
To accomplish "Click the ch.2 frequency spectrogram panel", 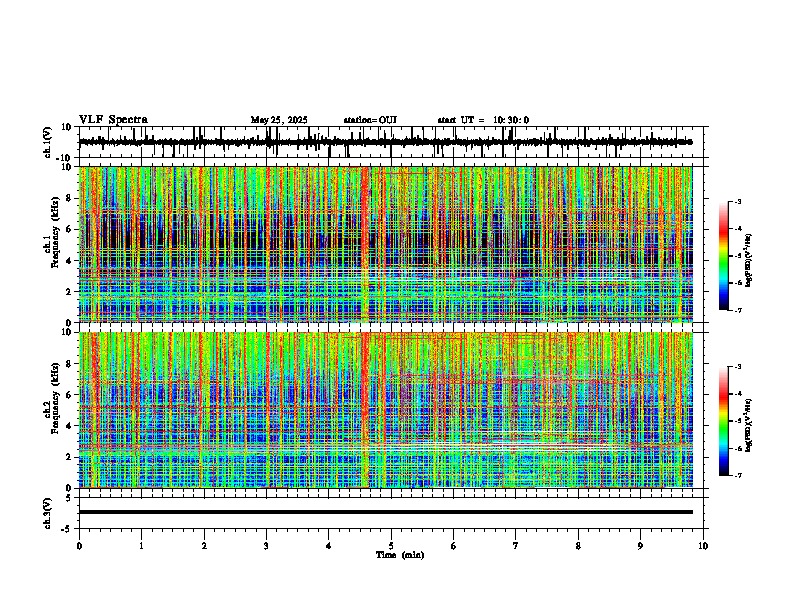I will [386, 410].
